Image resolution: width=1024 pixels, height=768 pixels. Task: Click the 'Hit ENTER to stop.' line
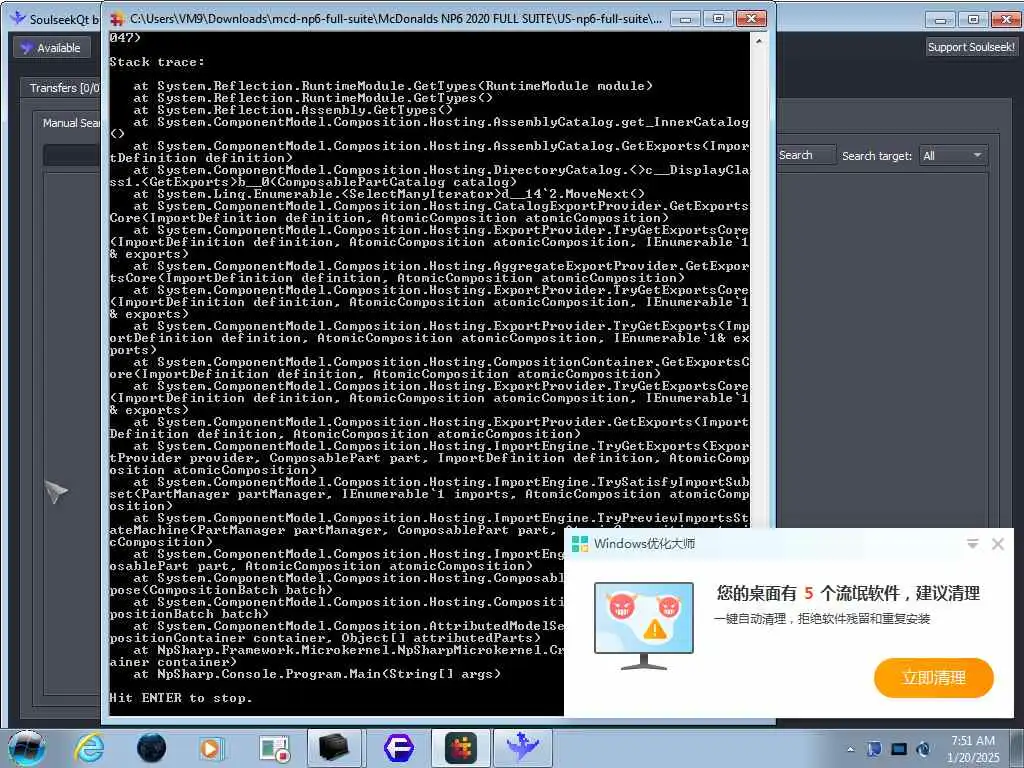(x=180, y=698)
